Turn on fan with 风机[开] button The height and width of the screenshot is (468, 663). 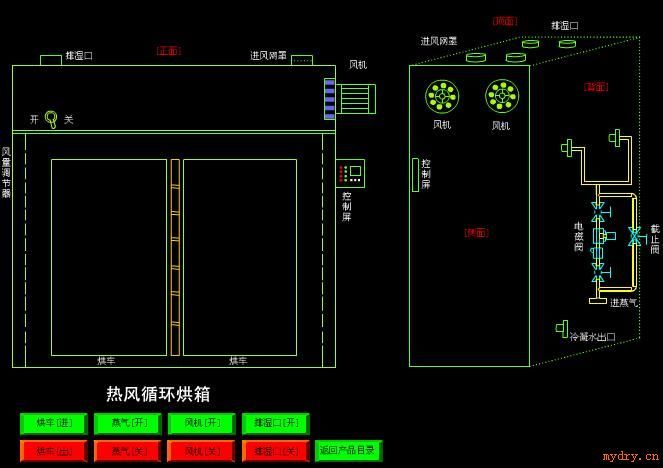click(x=202, y=423)
